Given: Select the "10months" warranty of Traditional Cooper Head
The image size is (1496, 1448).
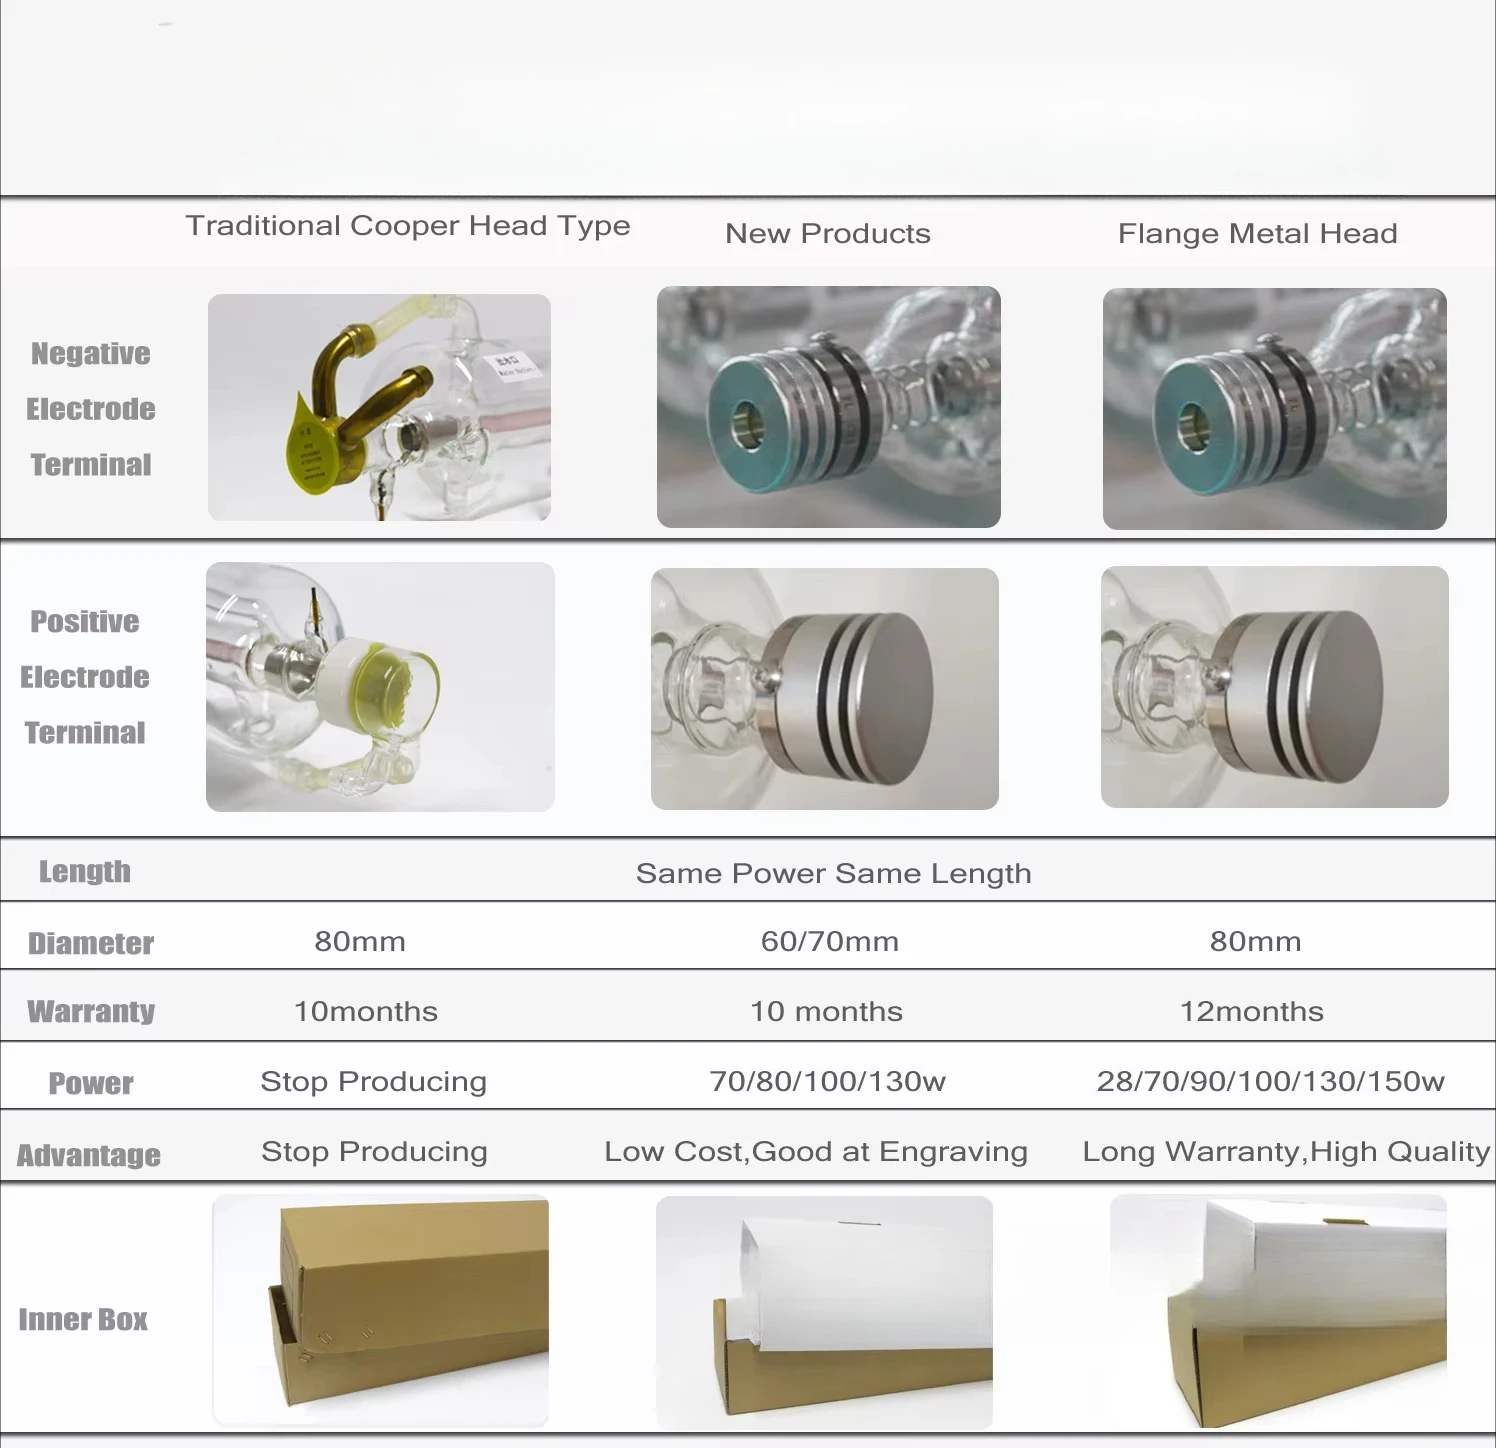Looking at the screenshot, I should pyautogui.click(x=366, y=1012).
